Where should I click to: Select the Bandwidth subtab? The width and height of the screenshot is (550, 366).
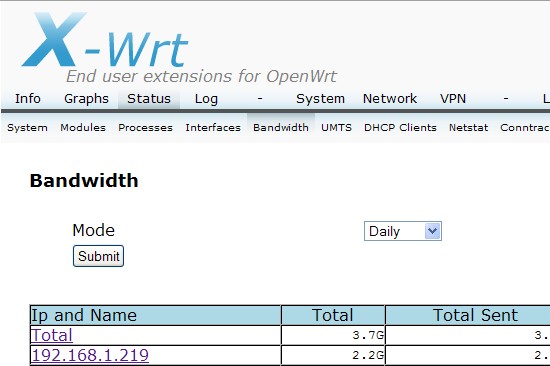click(281, 127)
